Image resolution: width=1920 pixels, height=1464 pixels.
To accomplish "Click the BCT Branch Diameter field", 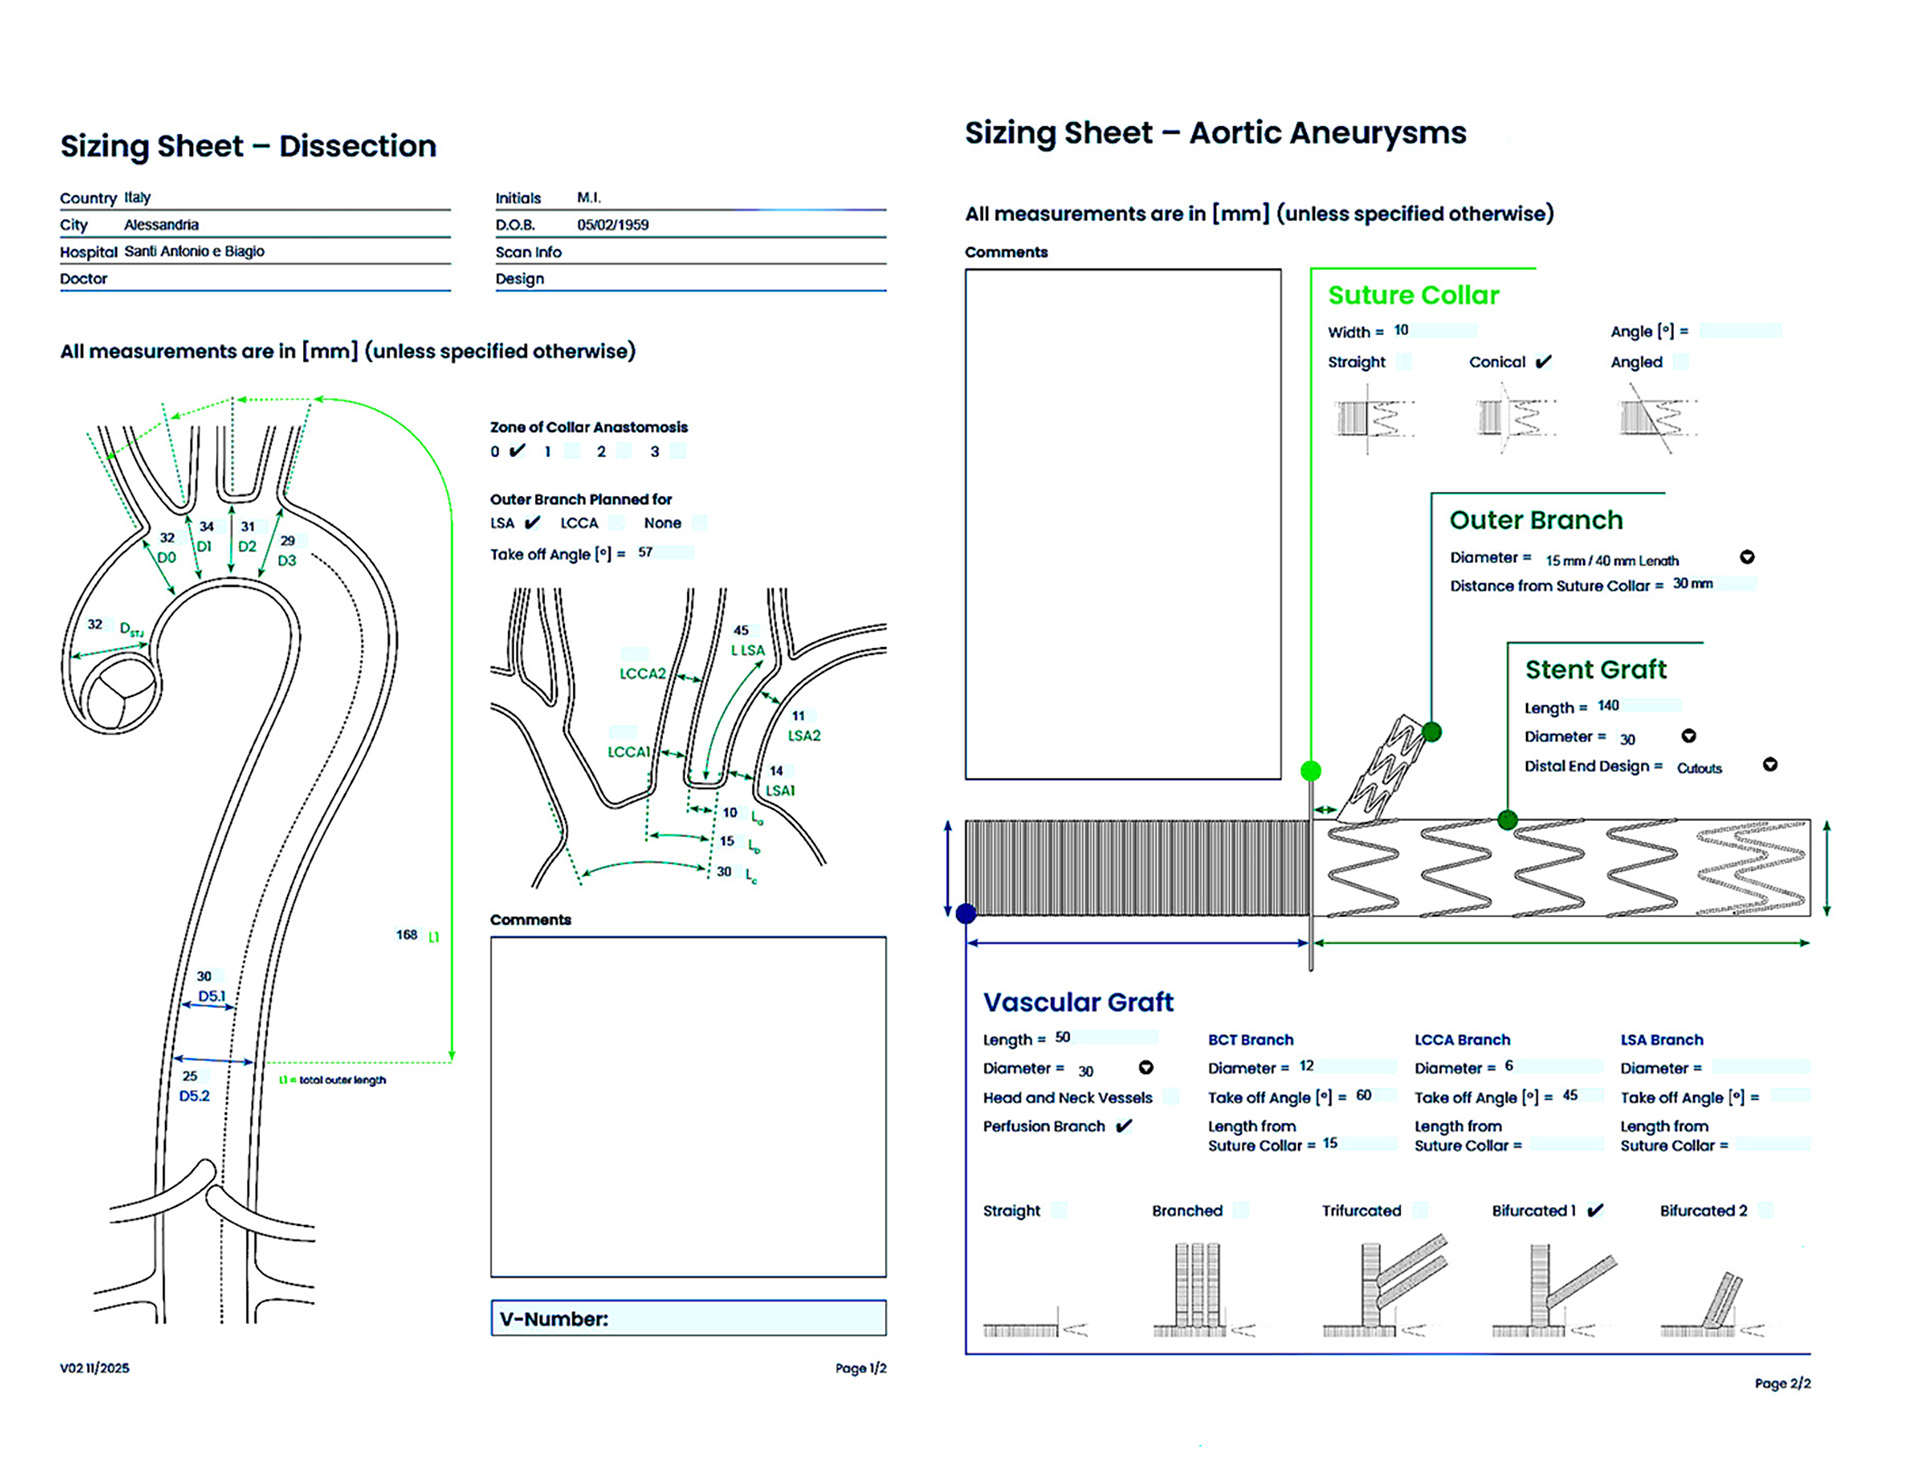I will pyautogui.click(x=1346, y=1067).
